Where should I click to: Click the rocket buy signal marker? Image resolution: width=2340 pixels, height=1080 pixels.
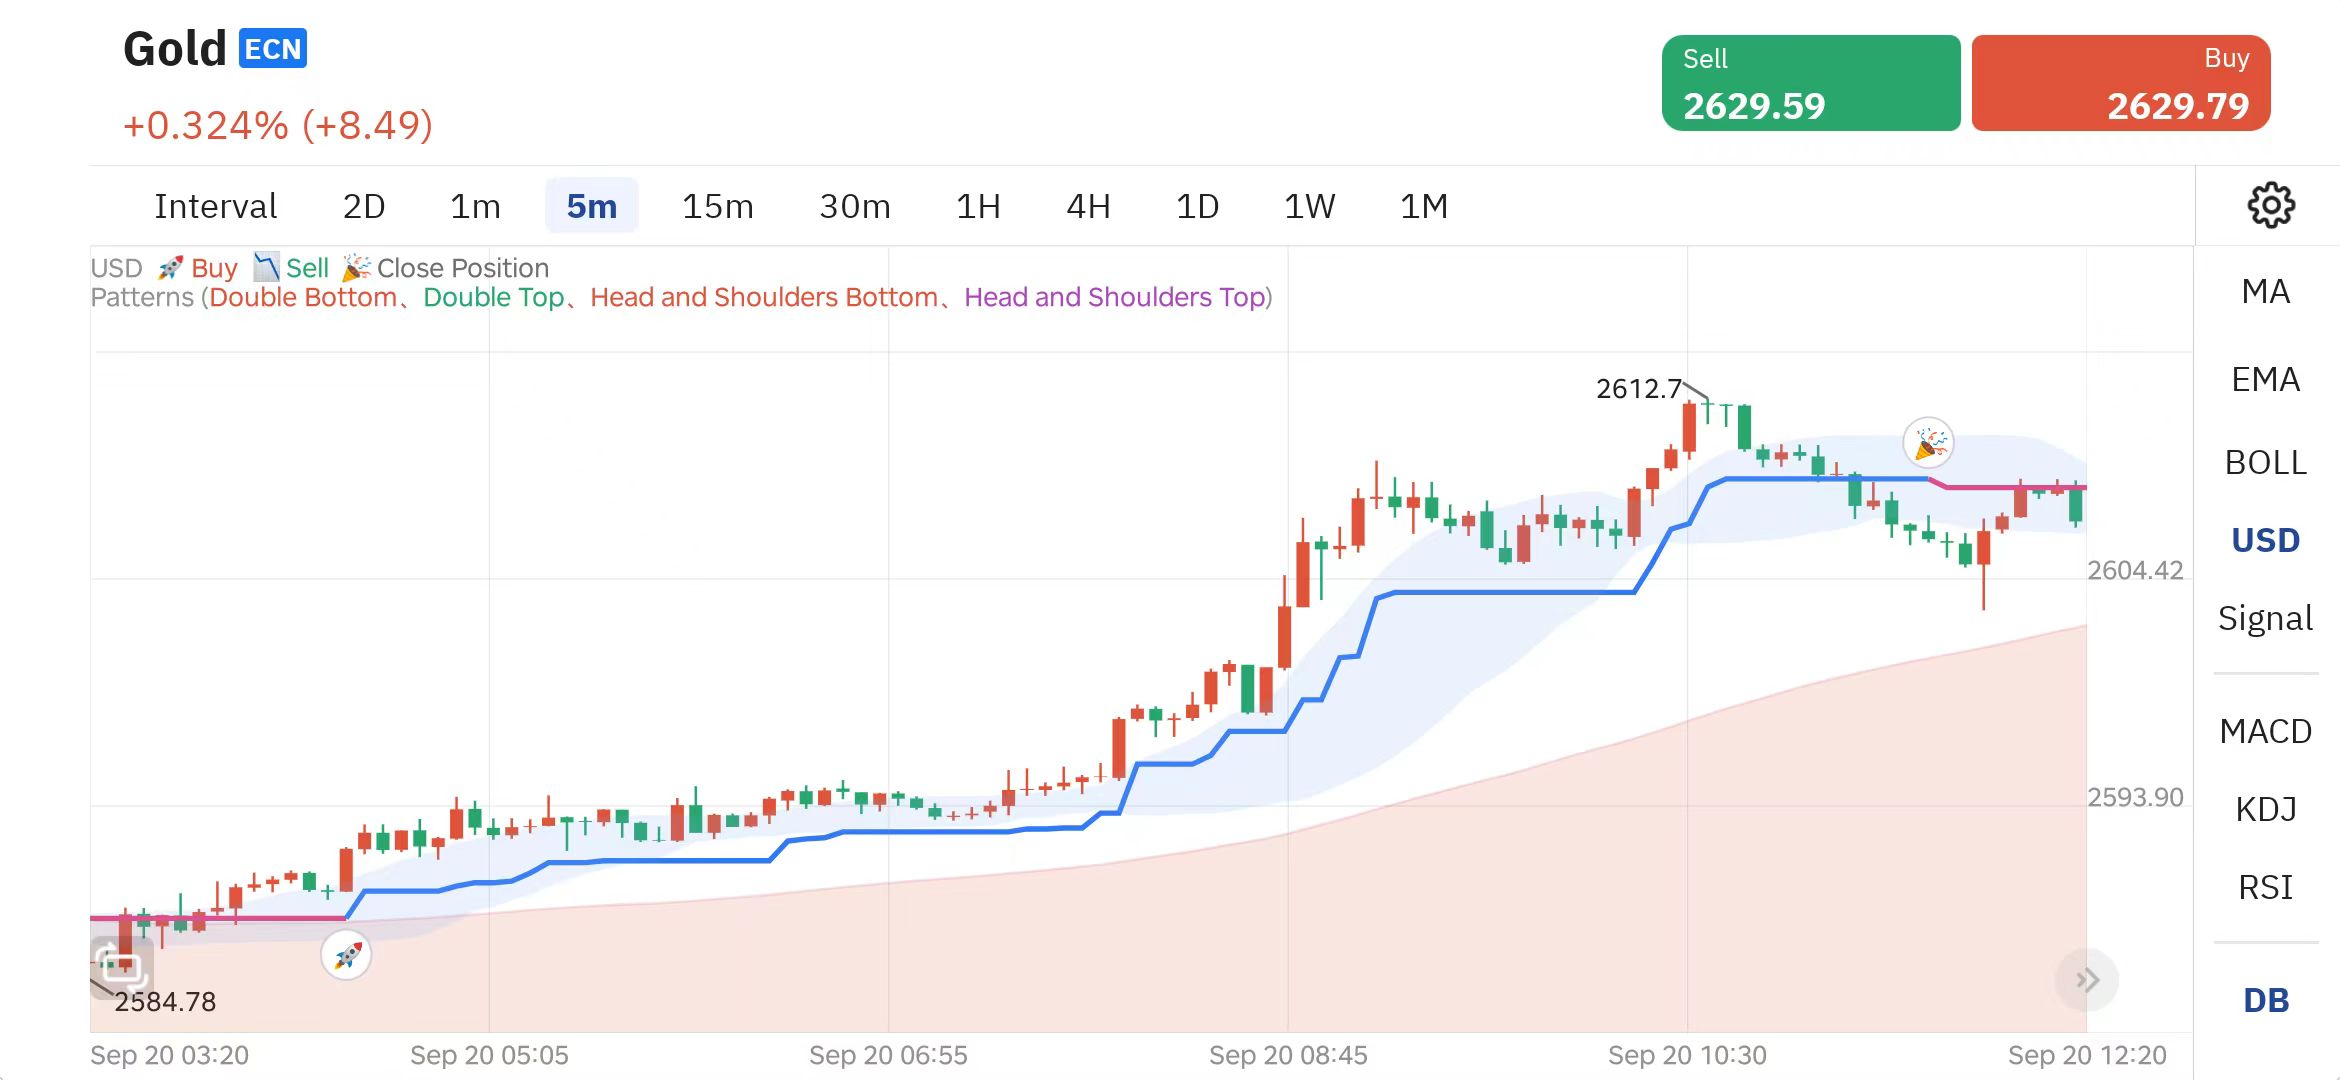(x=346, y=955)
